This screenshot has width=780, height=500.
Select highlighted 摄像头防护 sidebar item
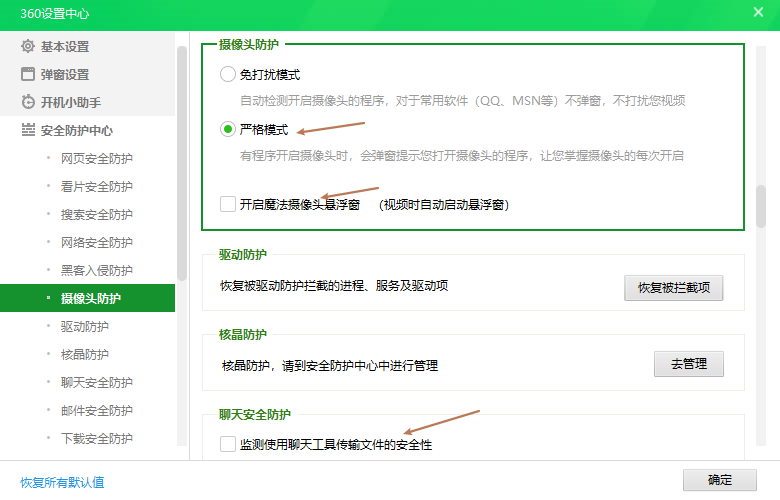tap(88, 298)
